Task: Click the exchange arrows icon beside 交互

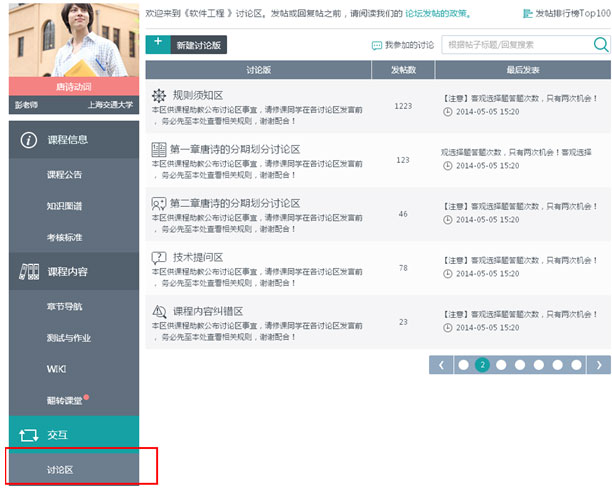Action: tap(28, 435)
